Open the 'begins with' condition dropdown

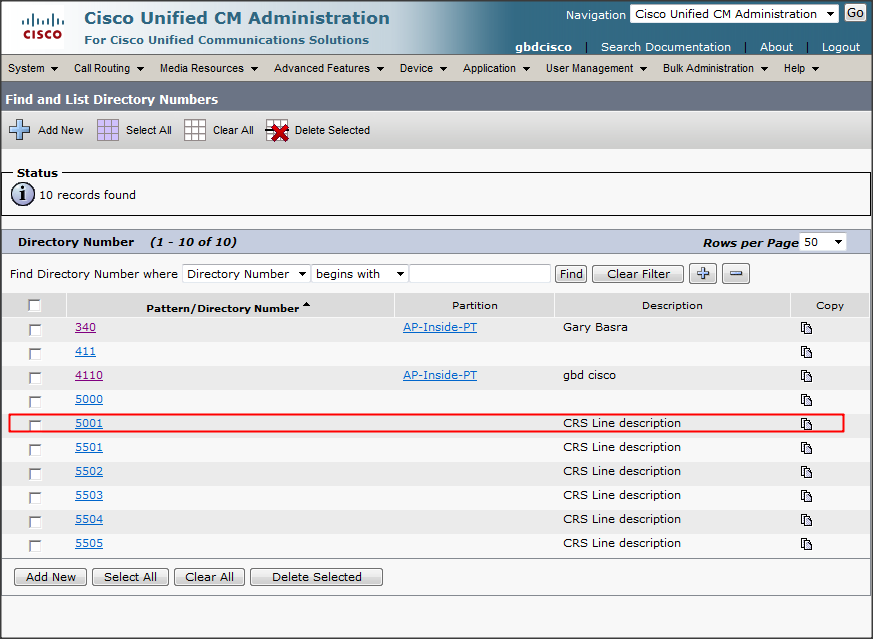click(x=360, y=274)
